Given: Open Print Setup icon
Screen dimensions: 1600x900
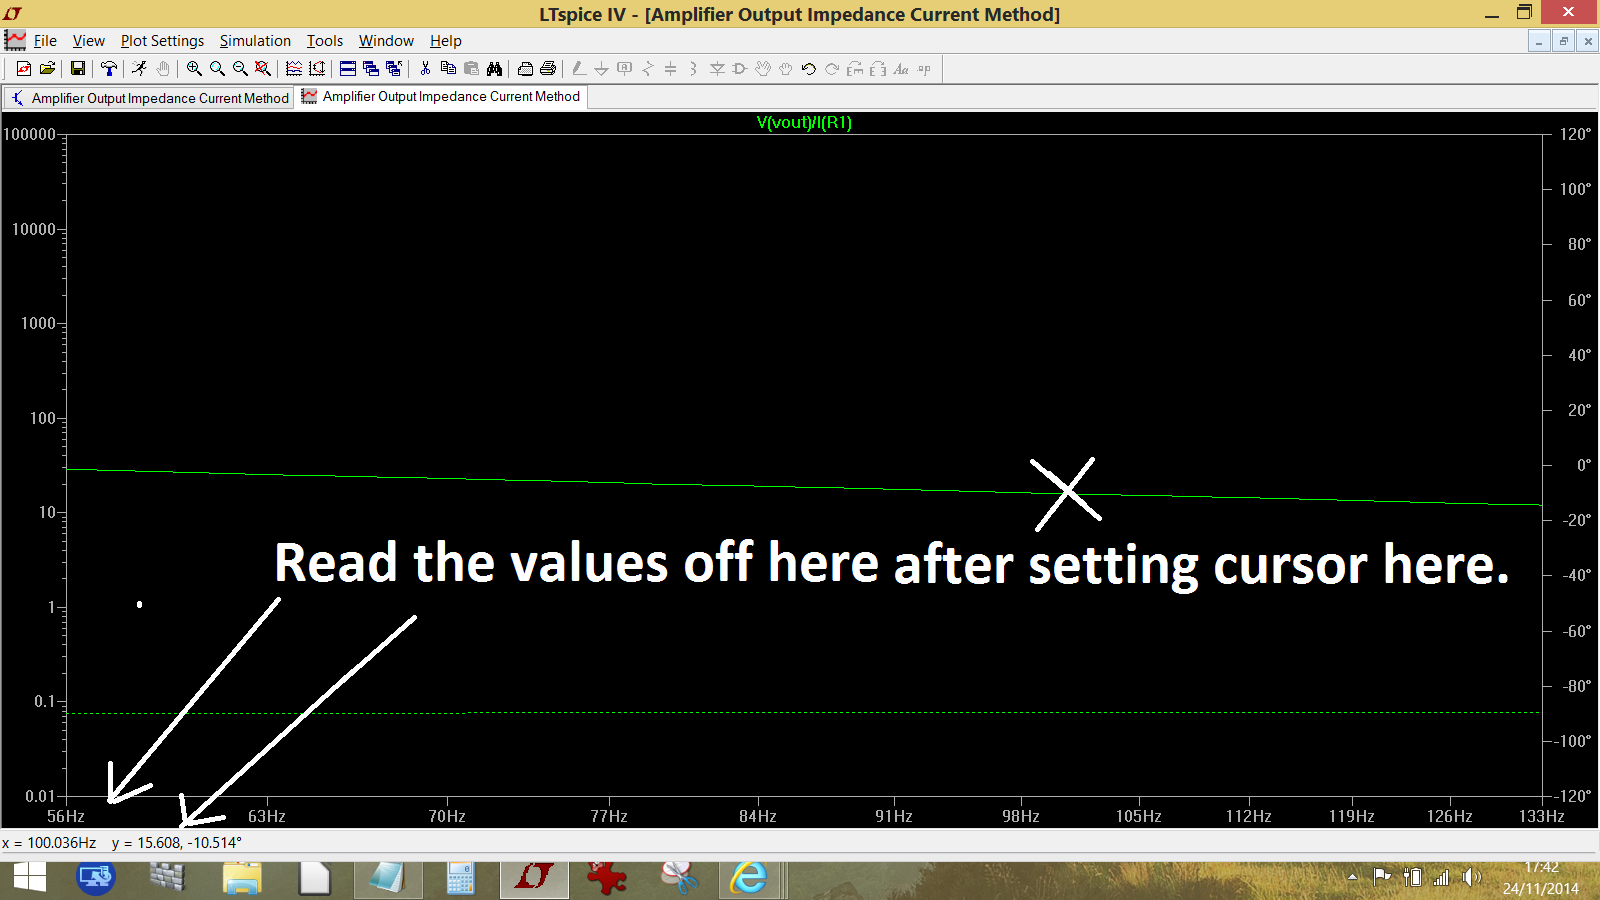Looking at the screenshot, I should (525, 68).
